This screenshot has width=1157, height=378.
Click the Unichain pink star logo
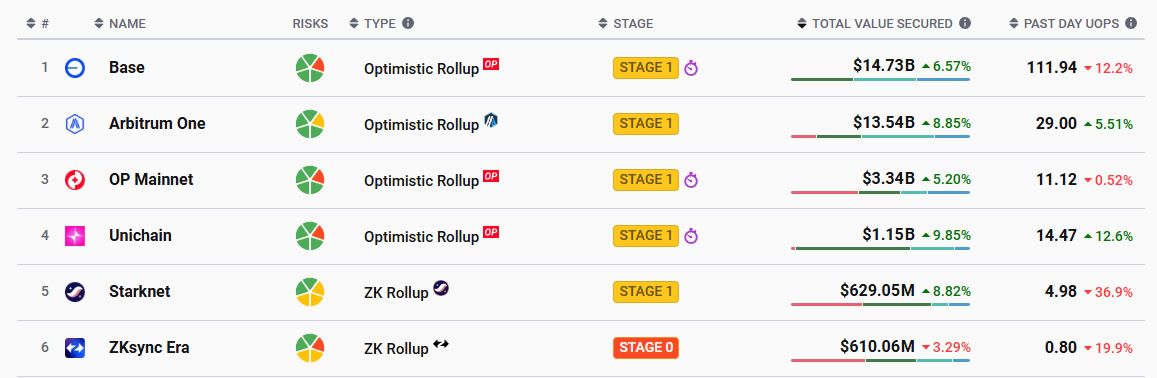(75, 236)
